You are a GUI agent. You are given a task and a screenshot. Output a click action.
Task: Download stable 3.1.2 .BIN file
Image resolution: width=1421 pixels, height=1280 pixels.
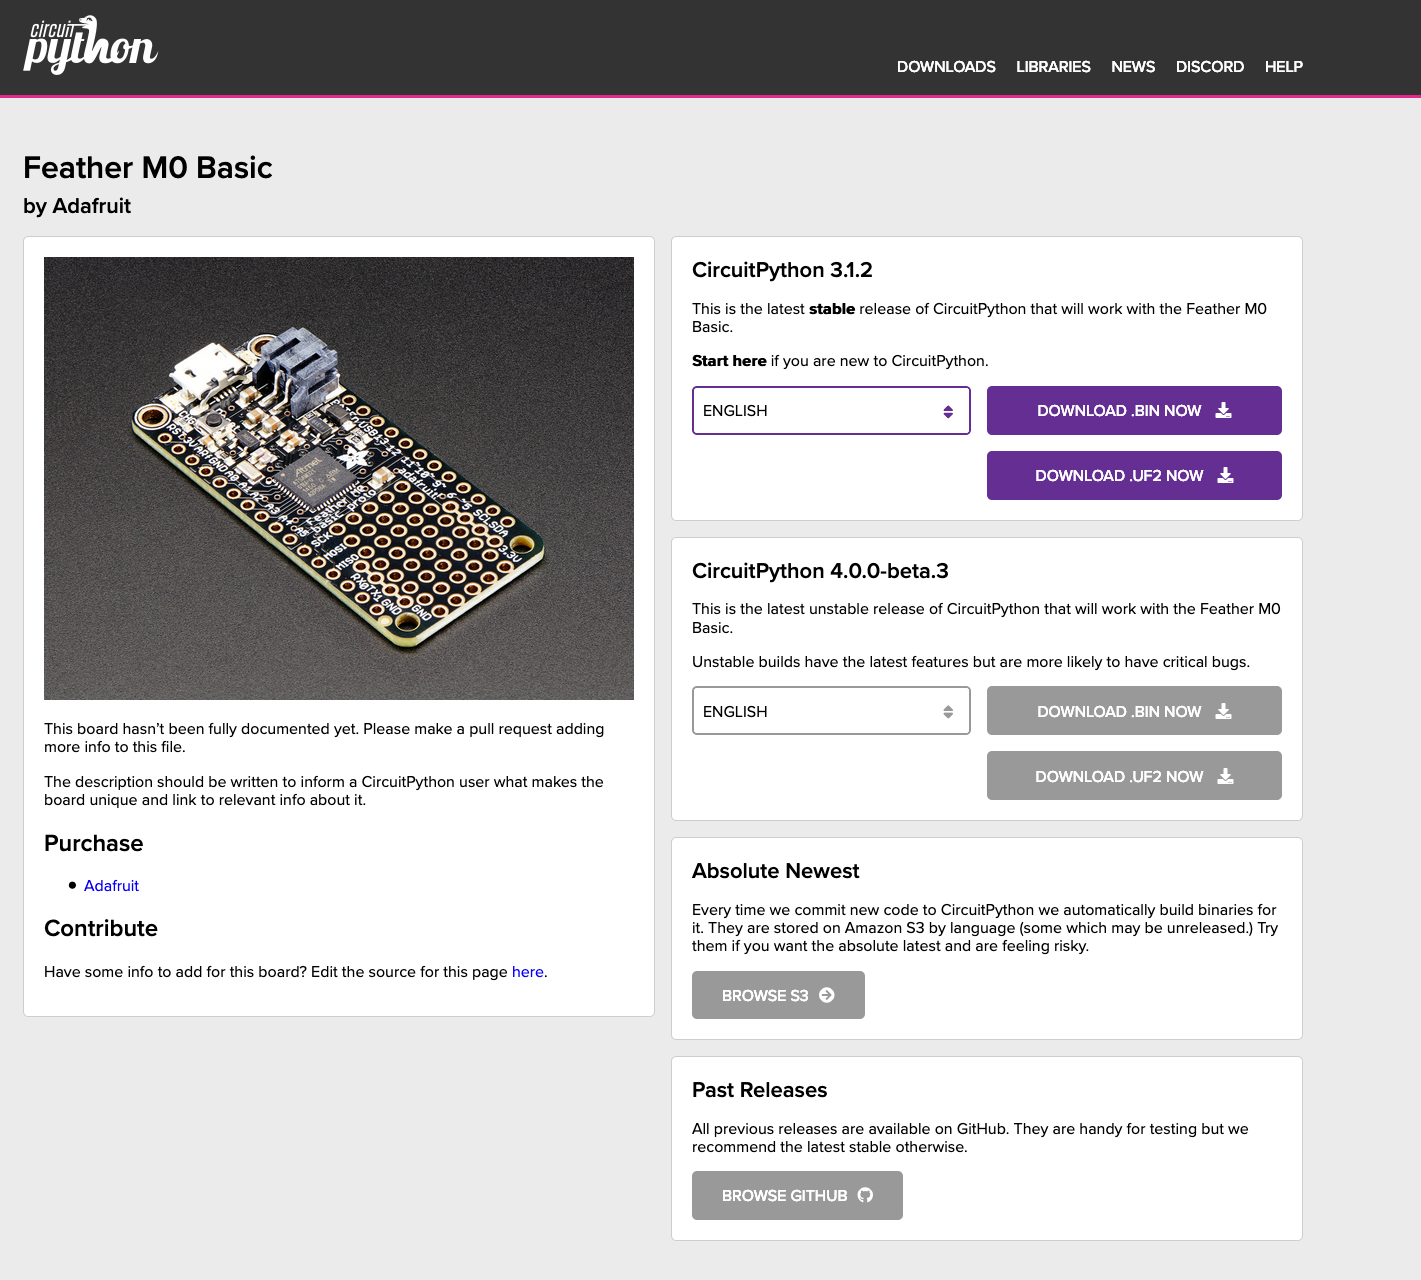click(1134, 411)
